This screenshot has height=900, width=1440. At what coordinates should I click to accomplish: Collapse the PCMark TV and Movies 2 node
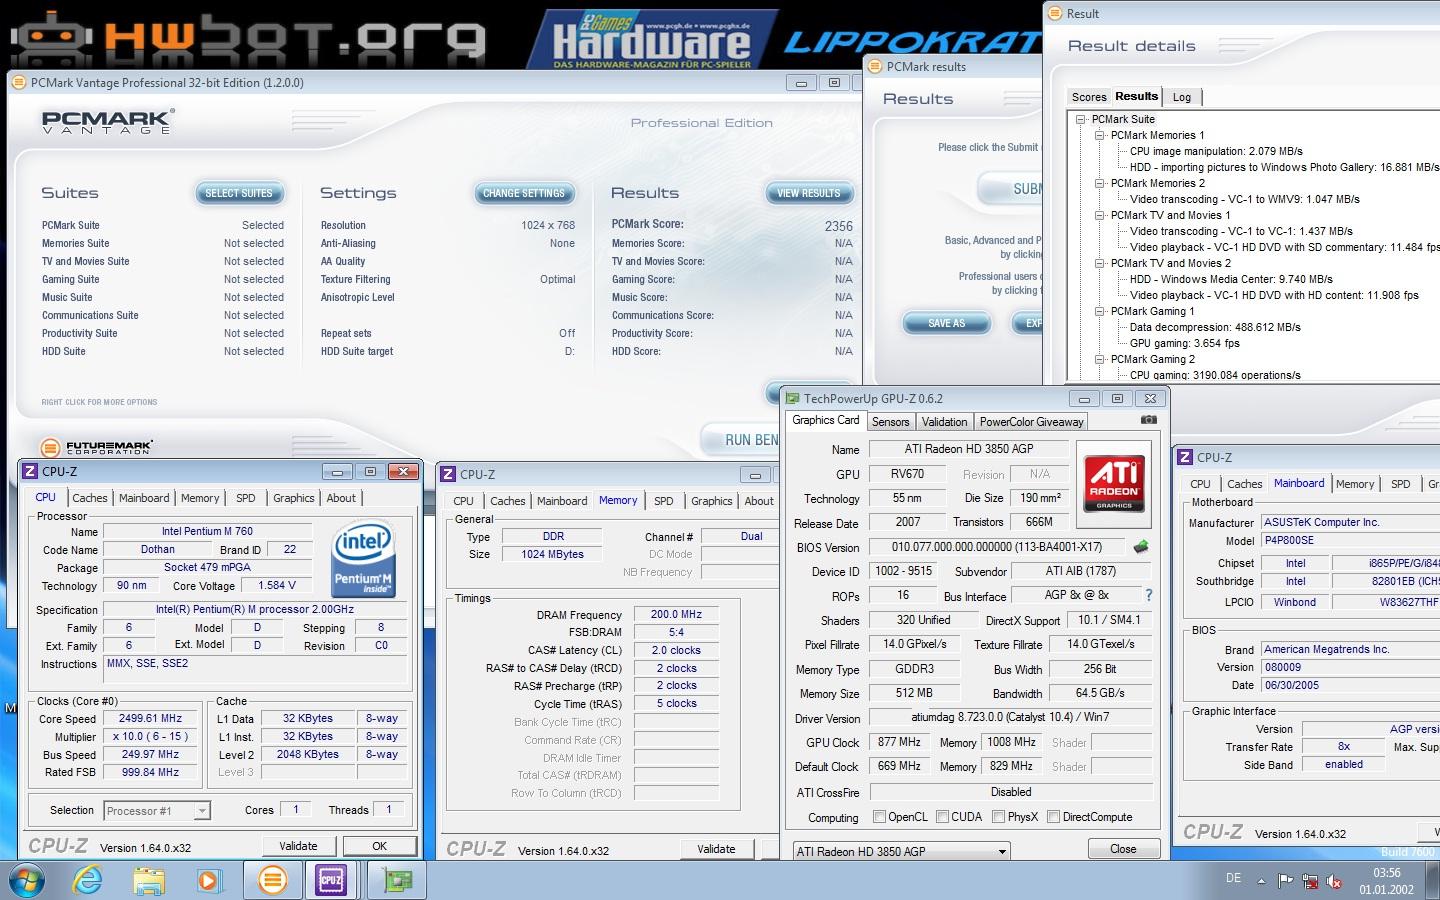[1099, 263]
